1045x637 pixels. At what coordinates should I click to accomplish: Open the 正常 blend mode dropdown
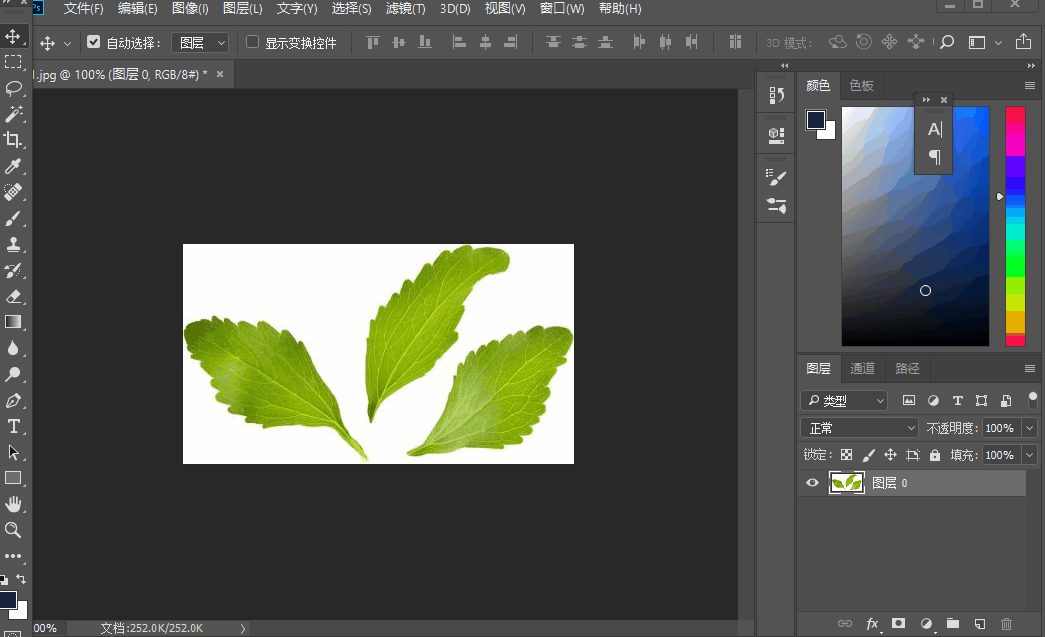859,428
